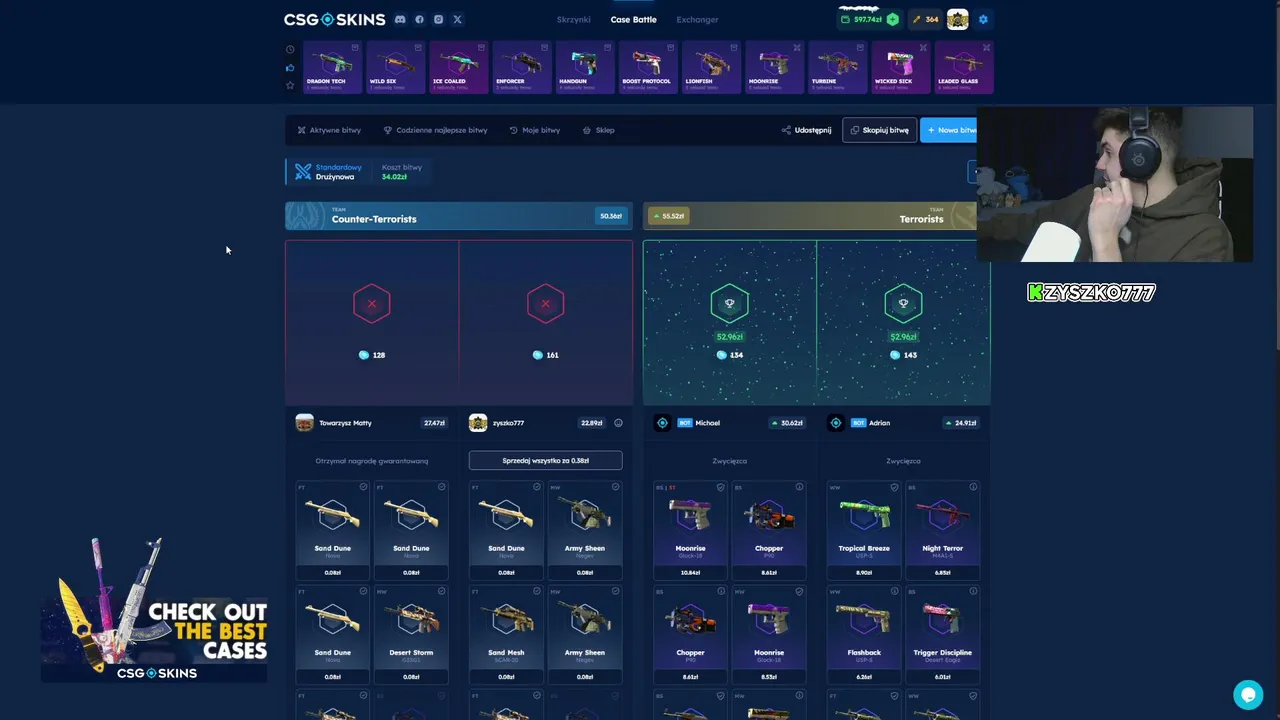The image size is (1280, 720).
Task: Click checkmark icon on Sand Mesh card
Action: (x=536, y=591)
